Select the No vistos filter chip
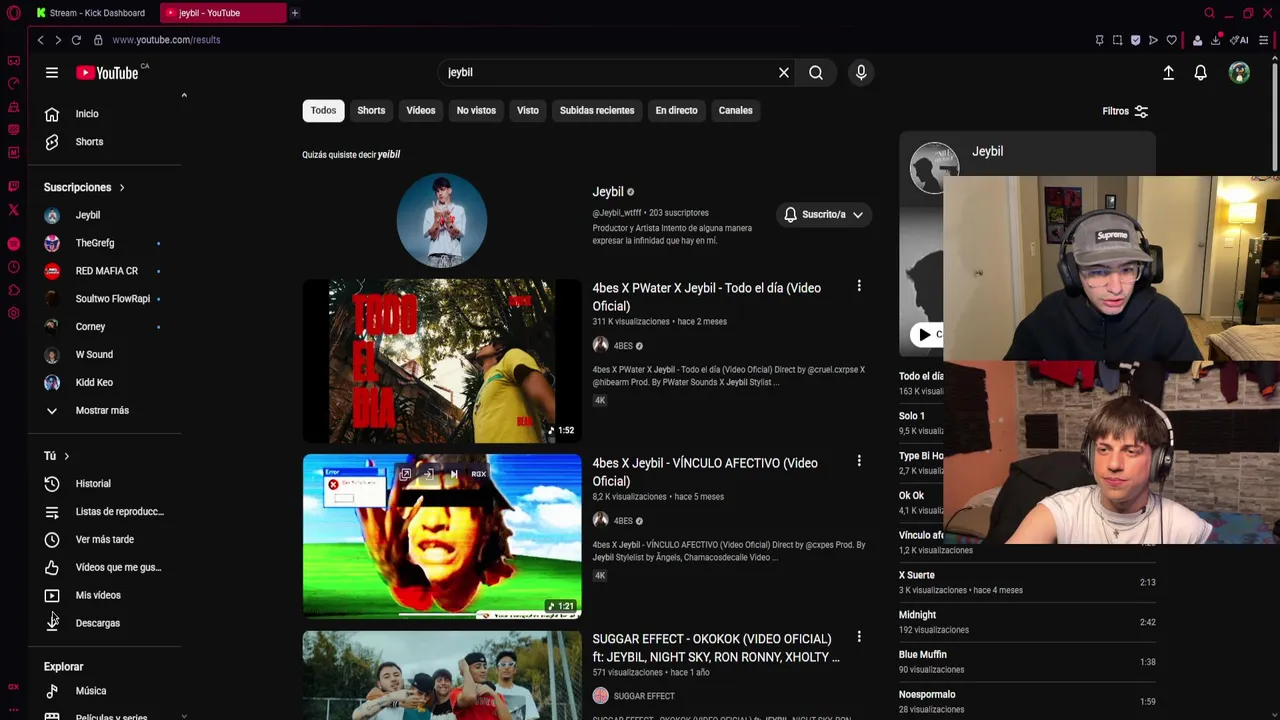Viewport: 1280px width, 720px height. point(476,110)
